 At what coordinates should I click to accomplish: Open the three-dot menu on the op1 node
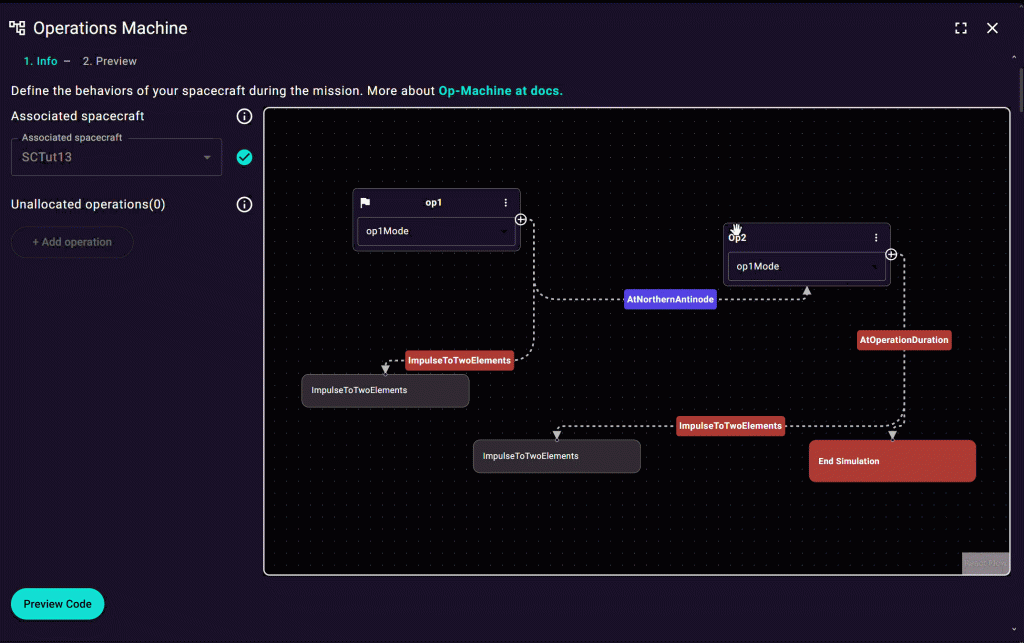(506, 203)
